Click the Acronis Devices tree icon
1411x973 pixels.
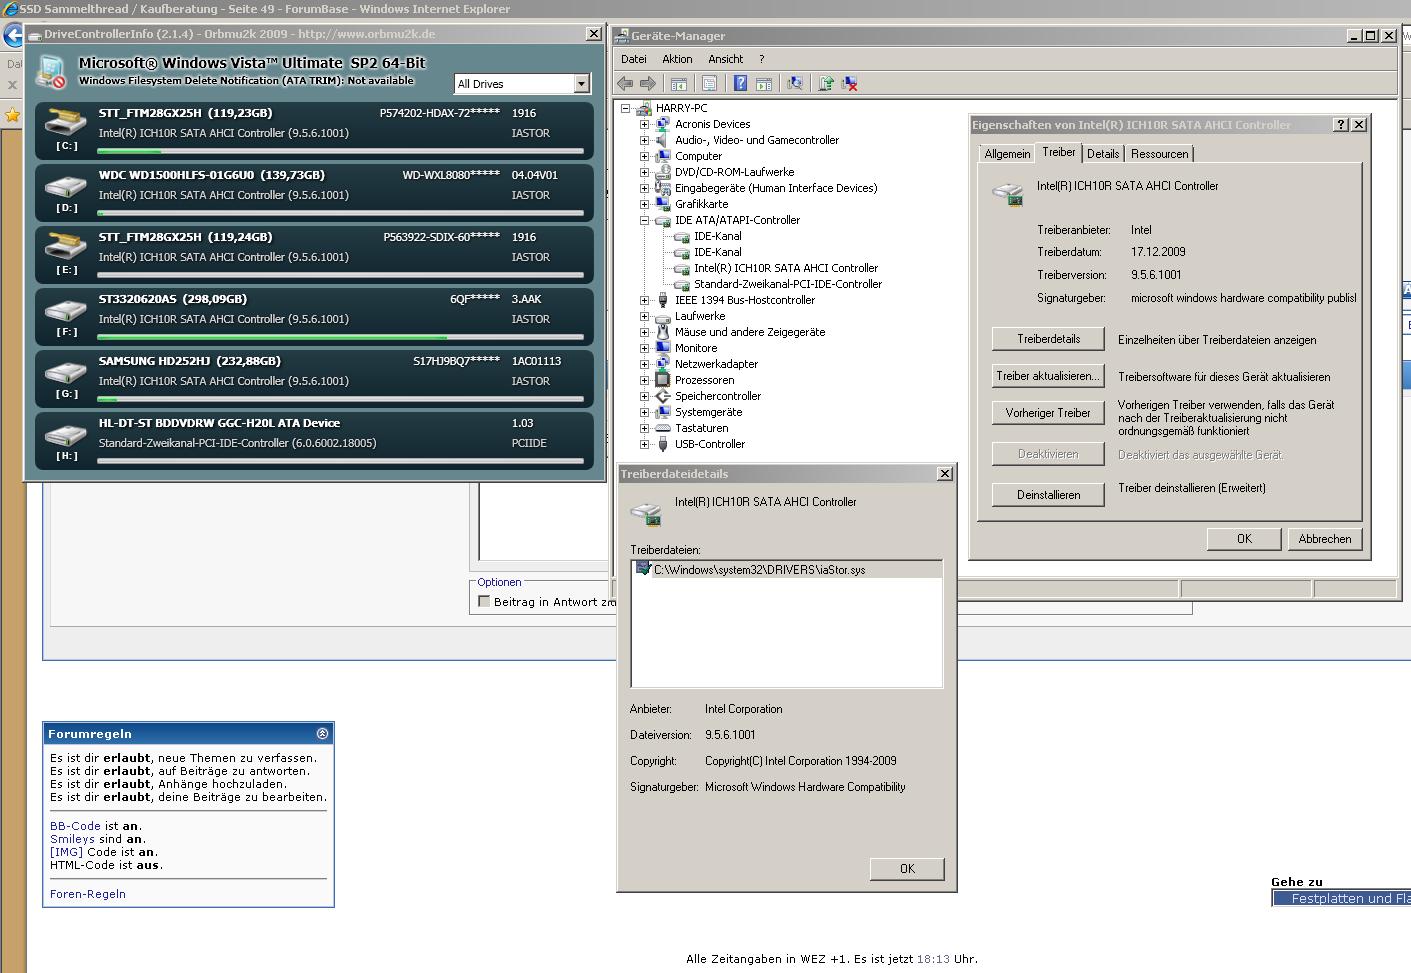[x=662, y=124]
